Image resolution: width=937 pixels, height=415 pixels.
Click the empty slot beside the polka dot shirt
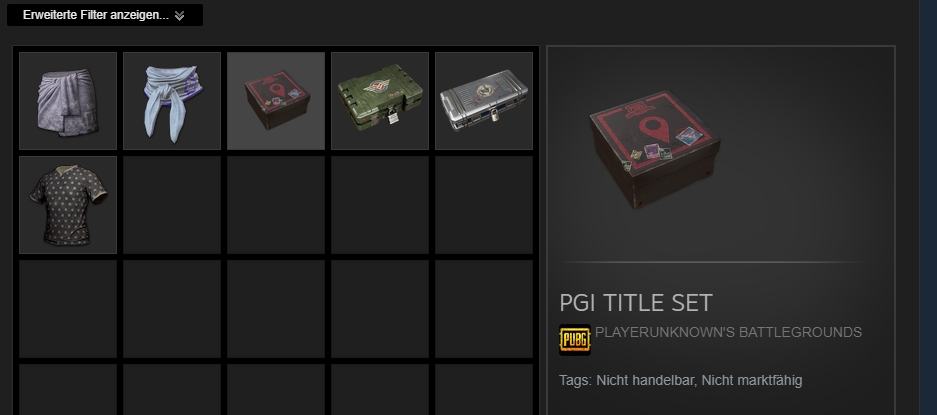[x=172, y=205]
